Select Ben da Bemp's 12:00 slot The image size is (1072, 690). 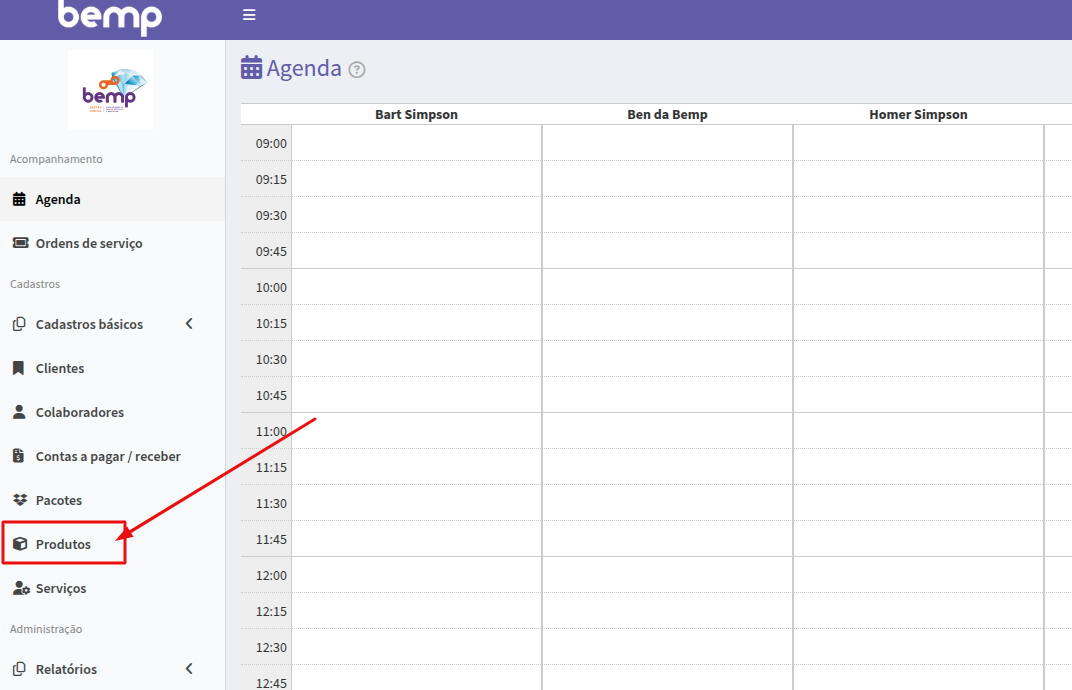pos(667,575)
